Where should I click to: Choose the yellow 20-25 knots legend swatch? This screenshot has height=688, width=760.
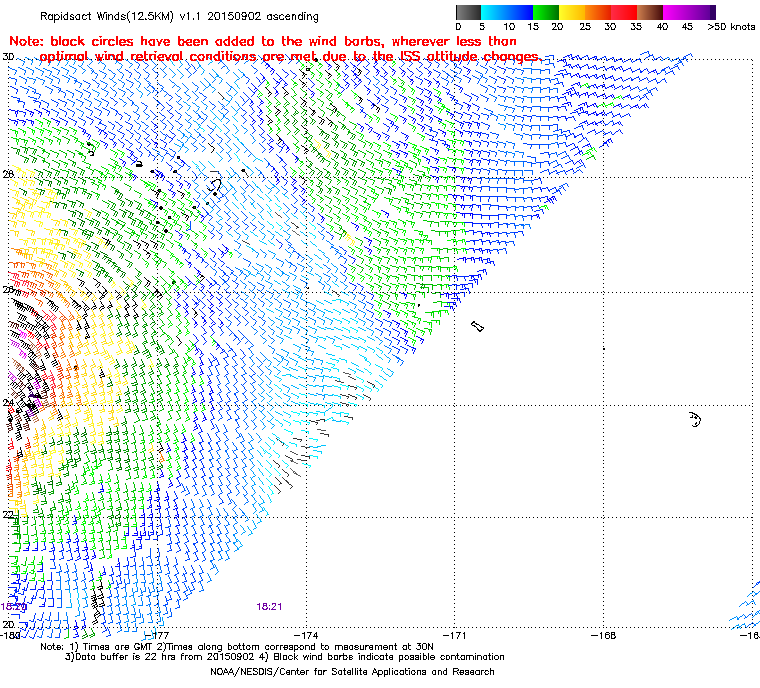click(572, 12)
